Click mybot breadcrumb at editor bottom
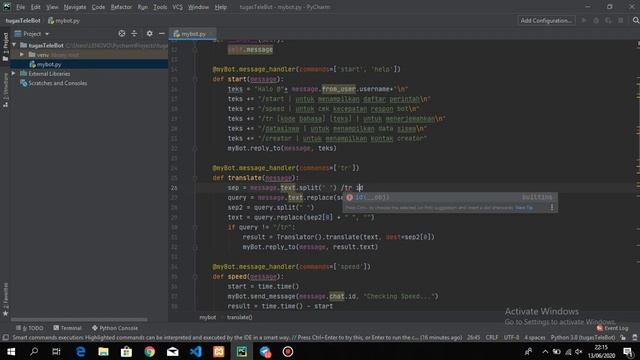 pos(208,317)
